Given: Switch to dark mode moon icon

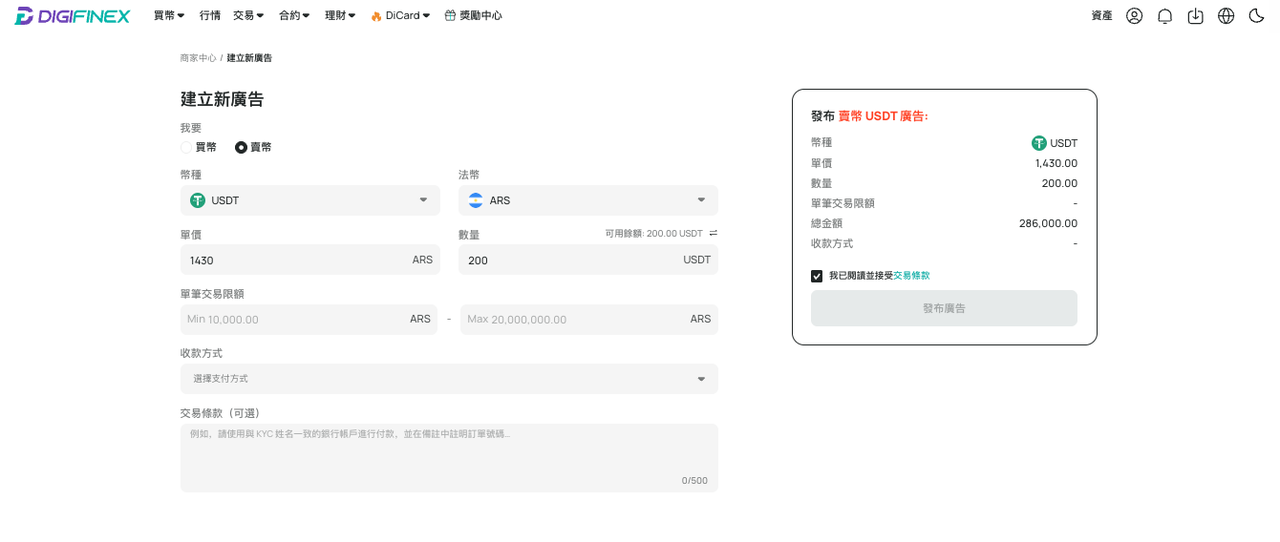Looking at the screenshot, I should 1256,16.
